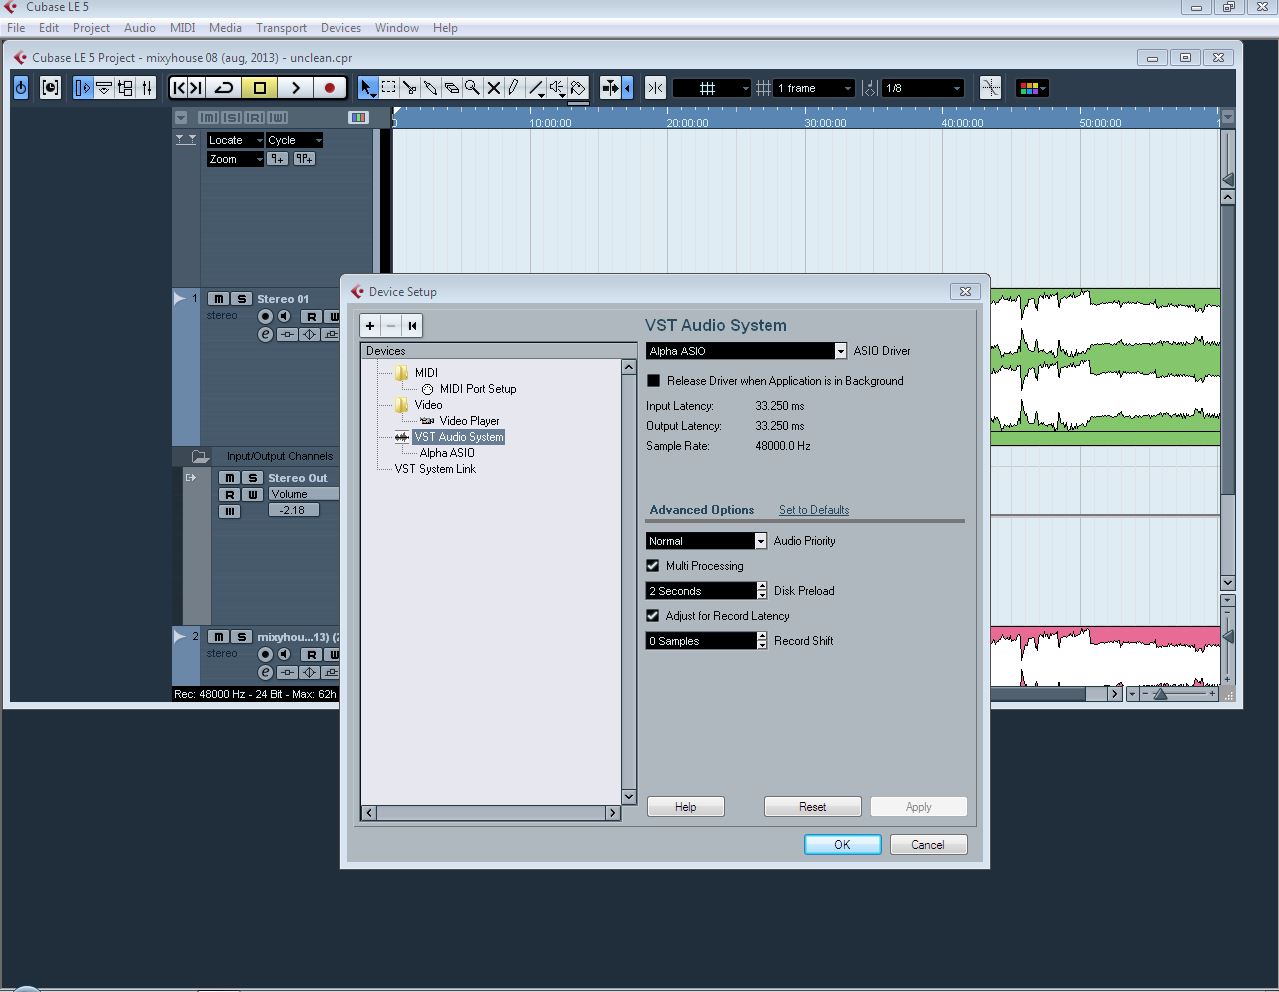1279x992 pixels.
Task: Mute the Stereo 01 track
Action: click(218, 299)
